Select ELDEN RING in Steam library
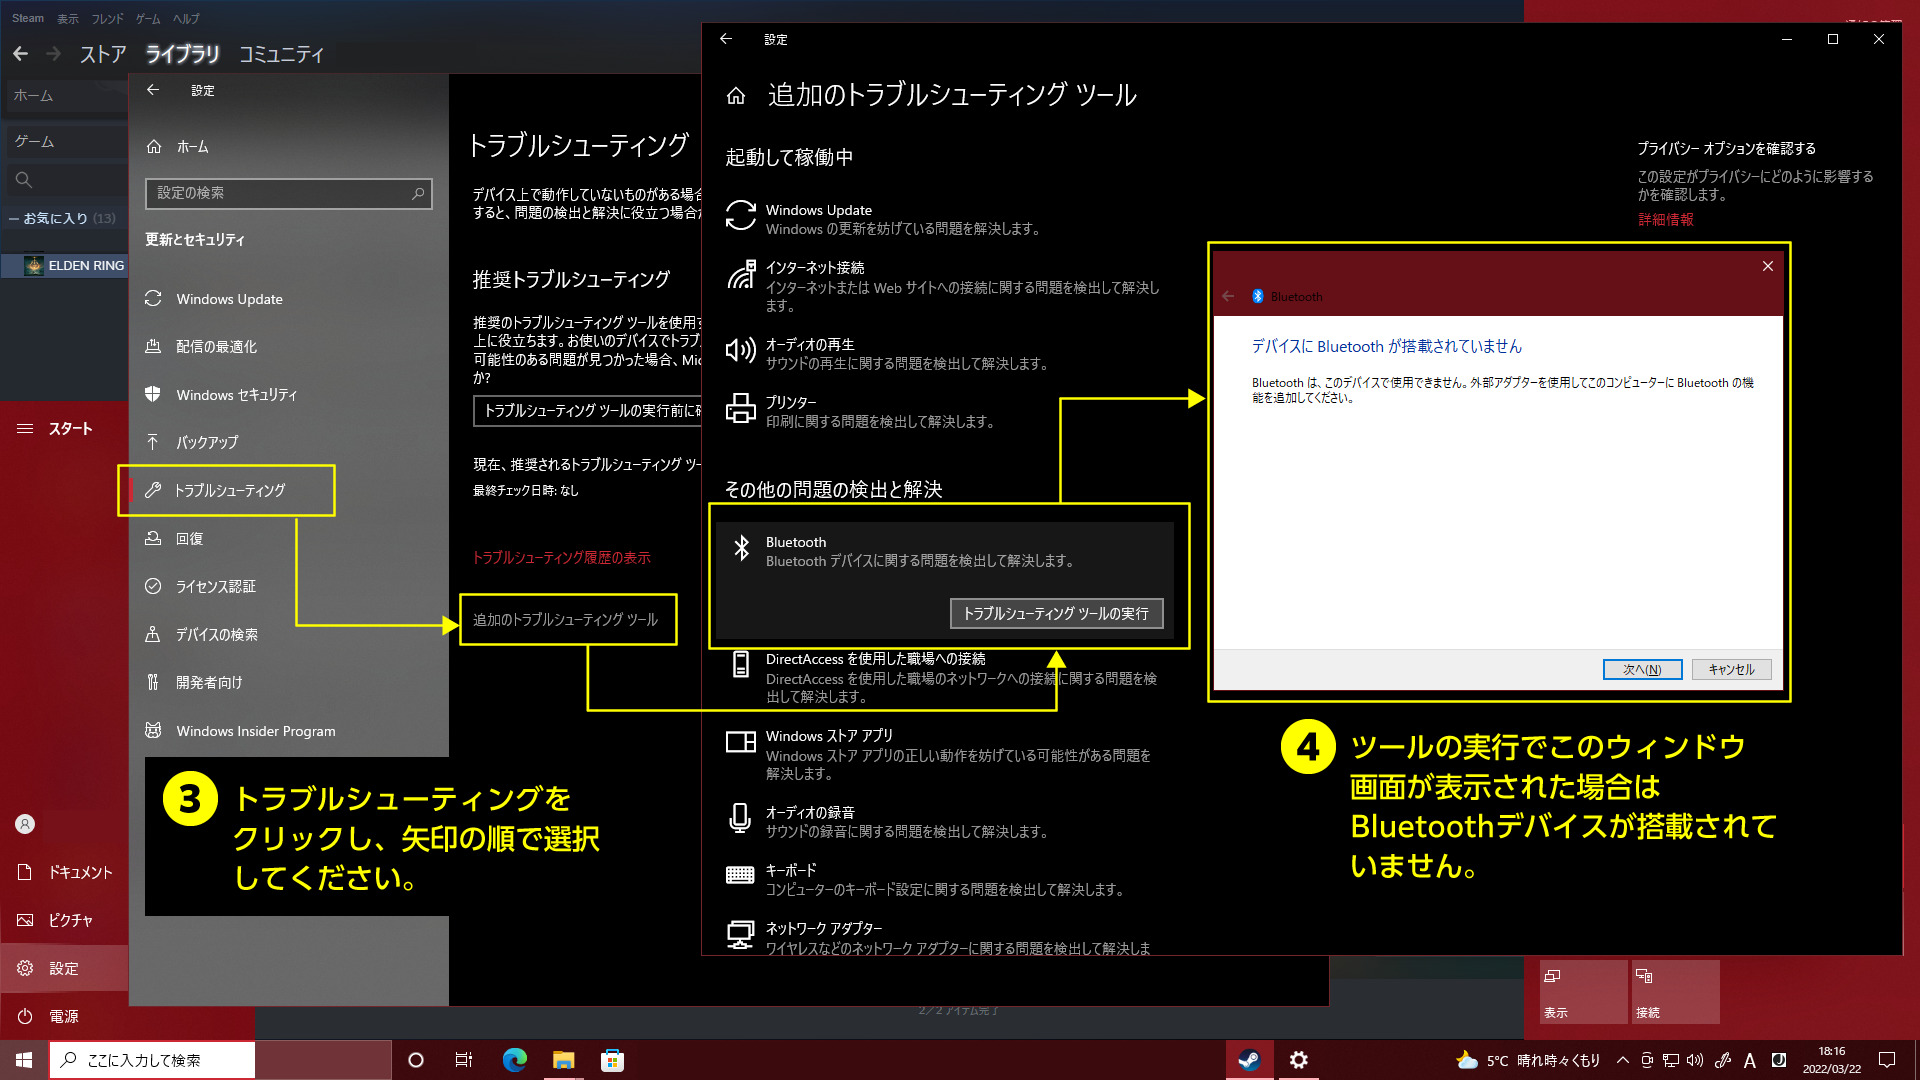The width and height of the screenshot is (1920, 1080). point(65,266)
